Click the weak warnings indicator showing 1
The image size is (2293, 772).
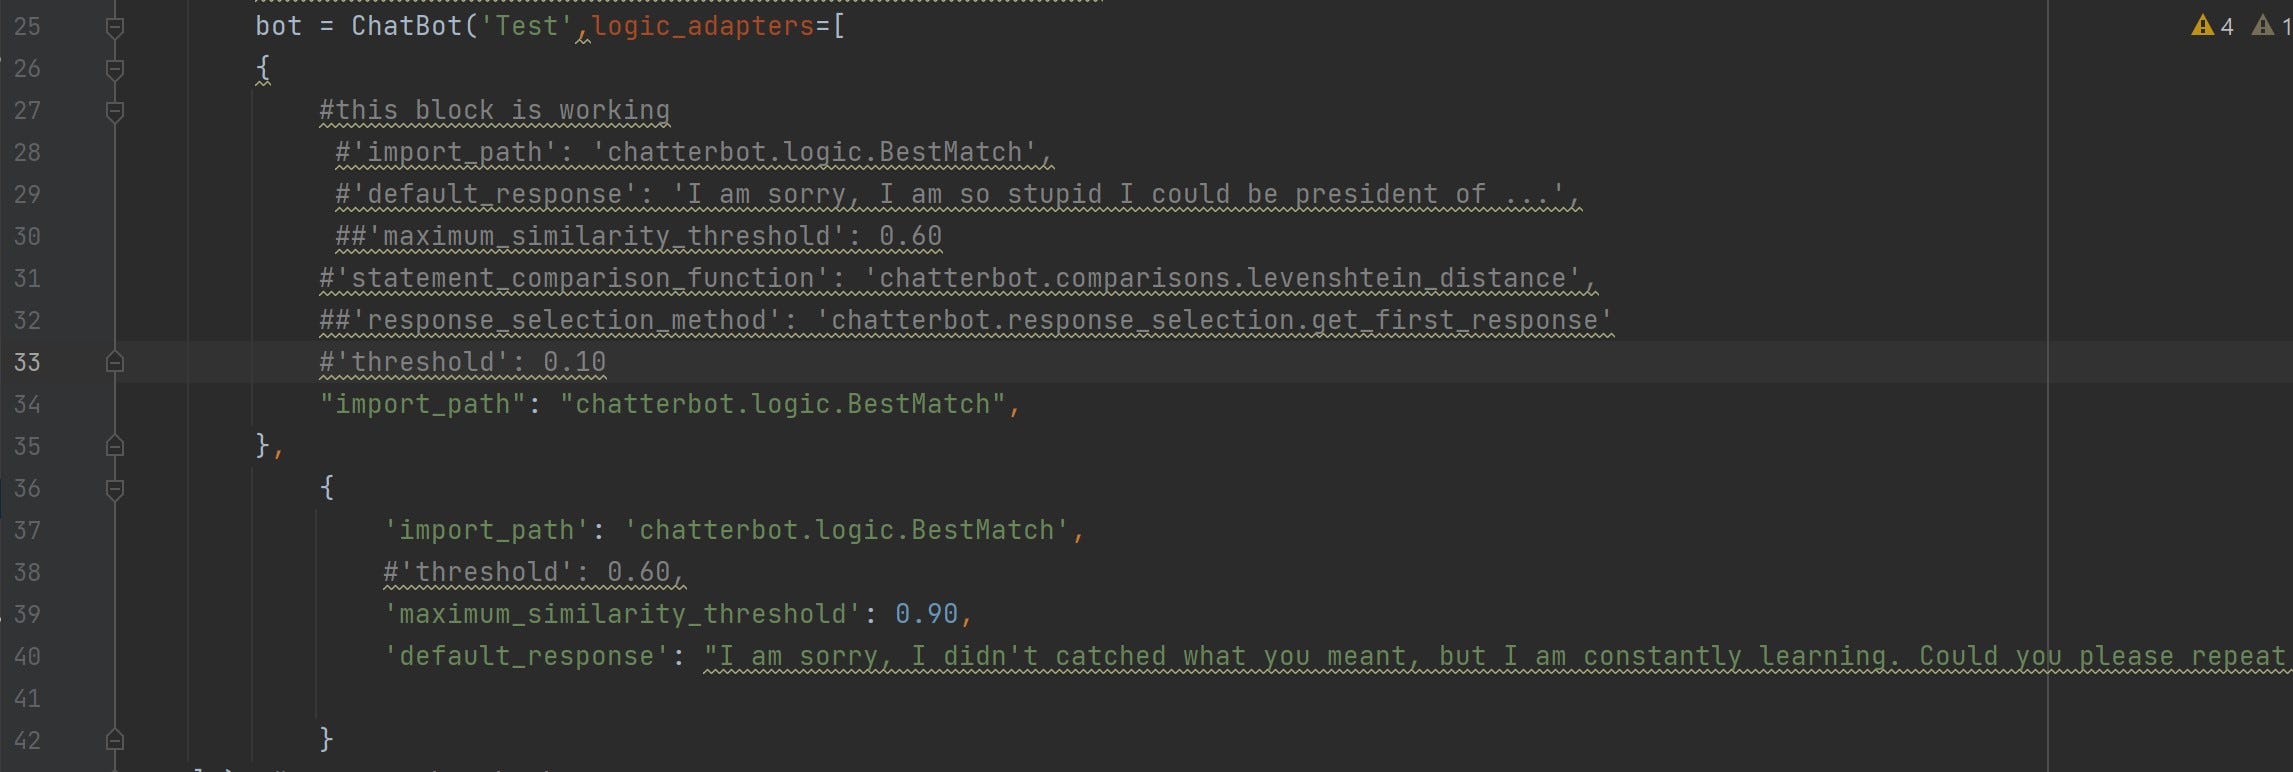coord(2271,26)
